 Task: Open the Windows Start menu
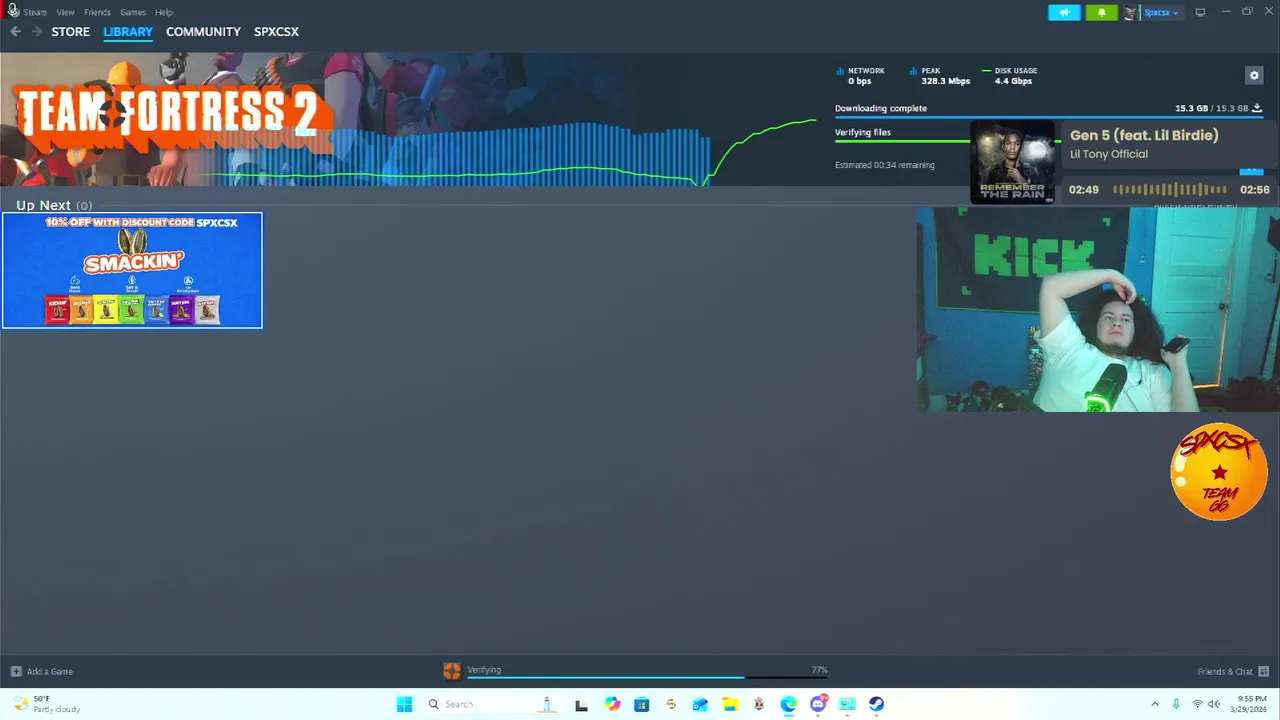404,704
